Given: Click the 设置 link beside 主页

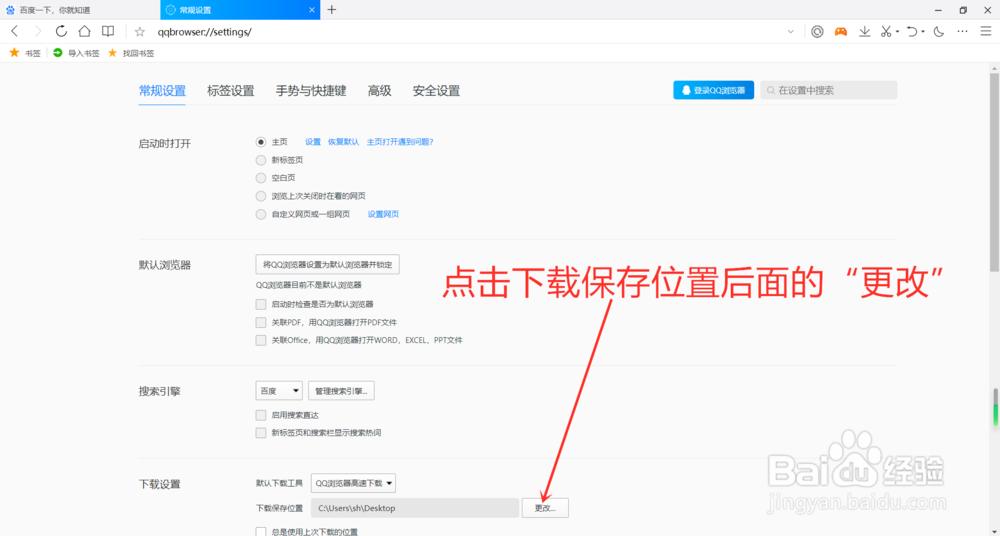Looking at the screenshot, I should 312,142.
